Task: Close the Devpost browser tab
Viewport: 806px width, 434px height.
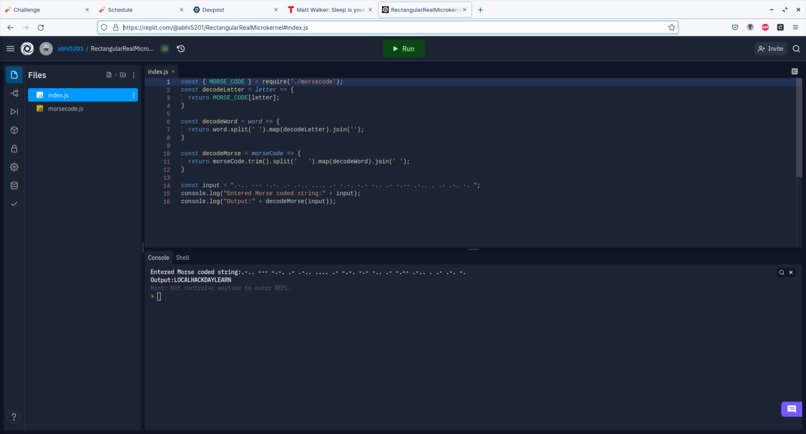Action: [x=276, y=10]
